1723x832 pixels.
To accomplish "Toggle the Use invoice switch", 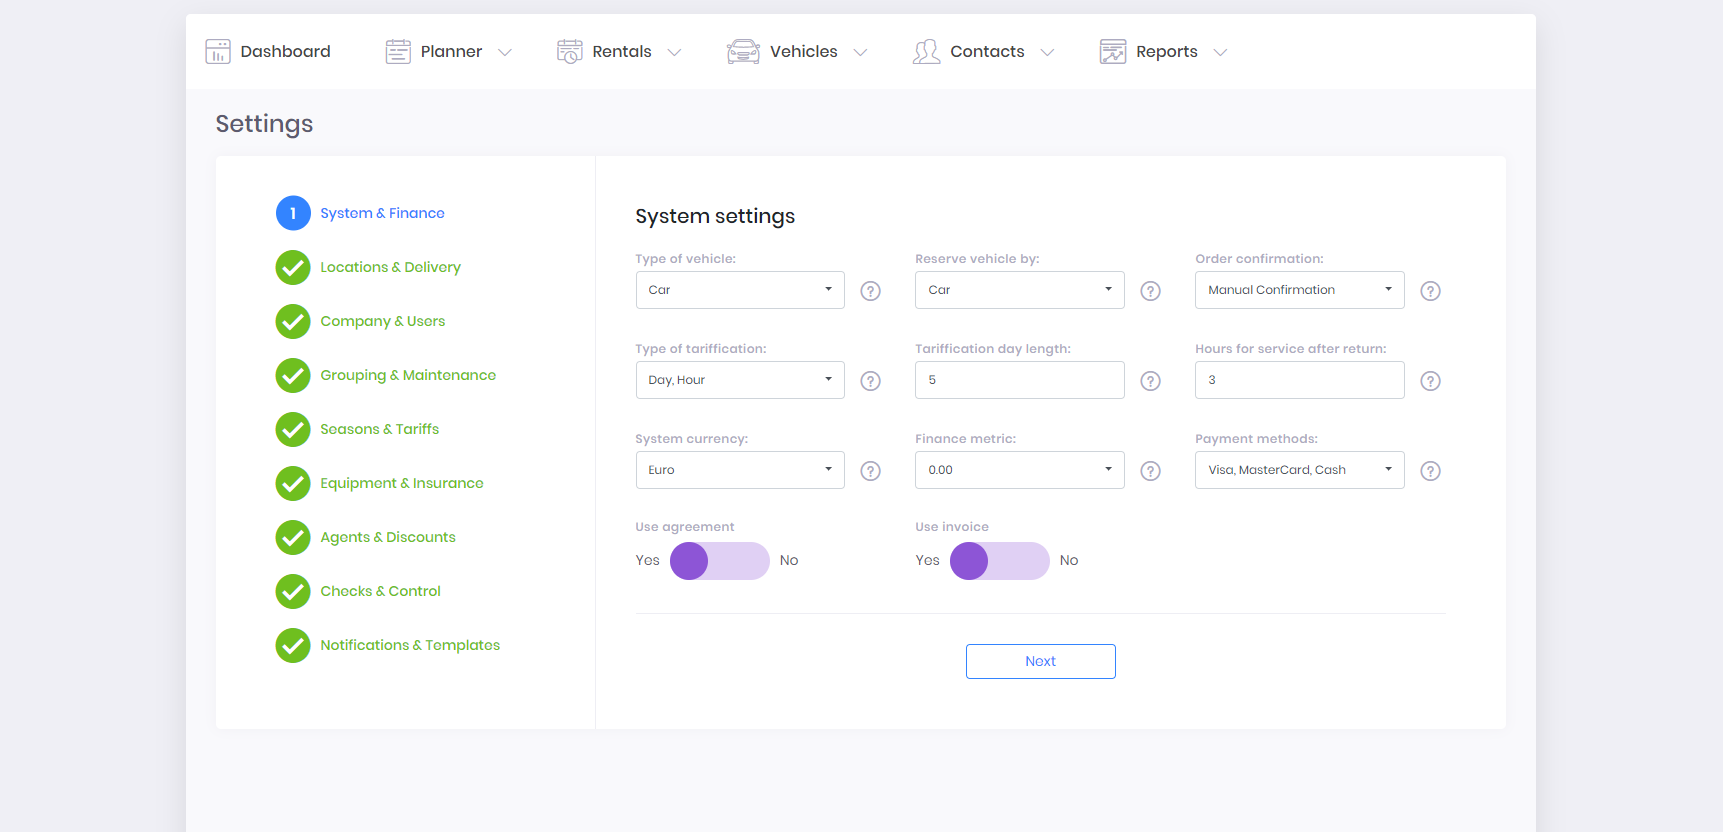I will coord(1000,561).
